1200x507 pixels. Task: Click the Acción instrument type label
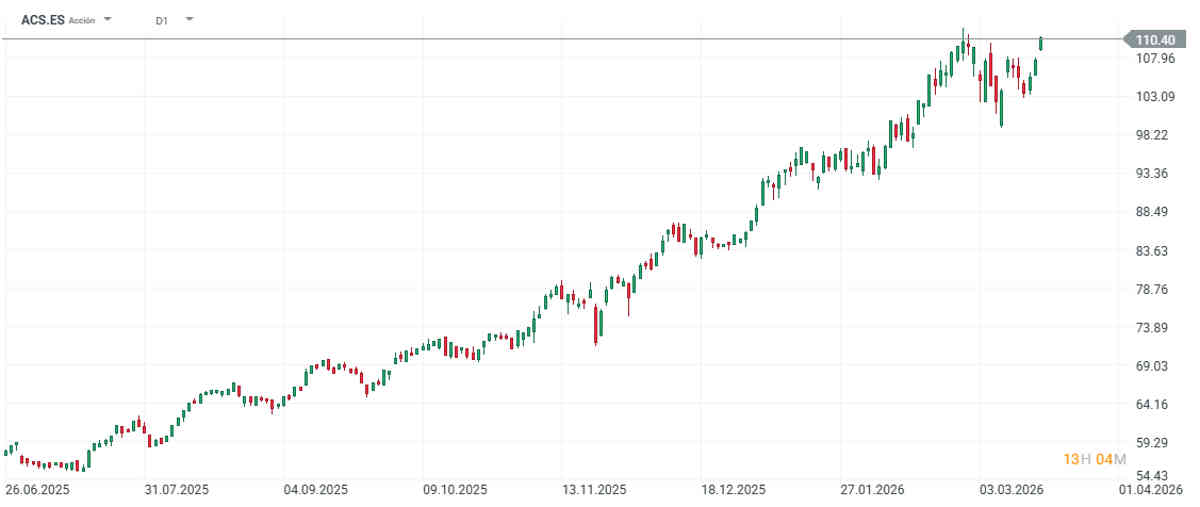82,20
